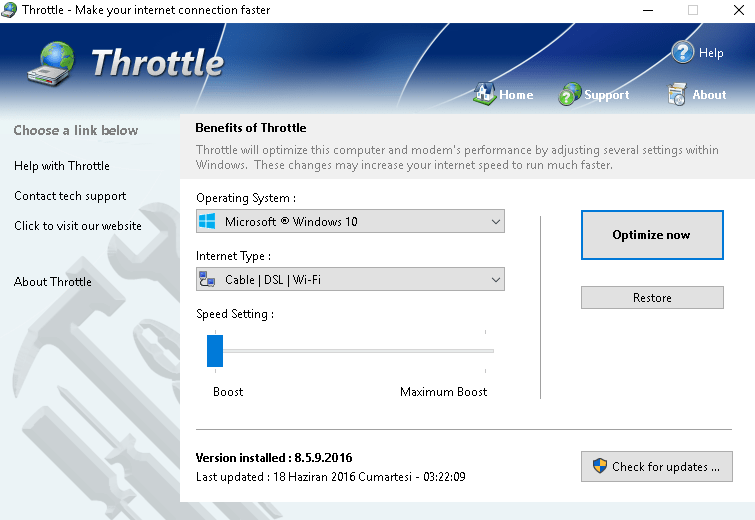Click the Windows logo in Operating System box

pyautogui.click(x=208, y=221)
